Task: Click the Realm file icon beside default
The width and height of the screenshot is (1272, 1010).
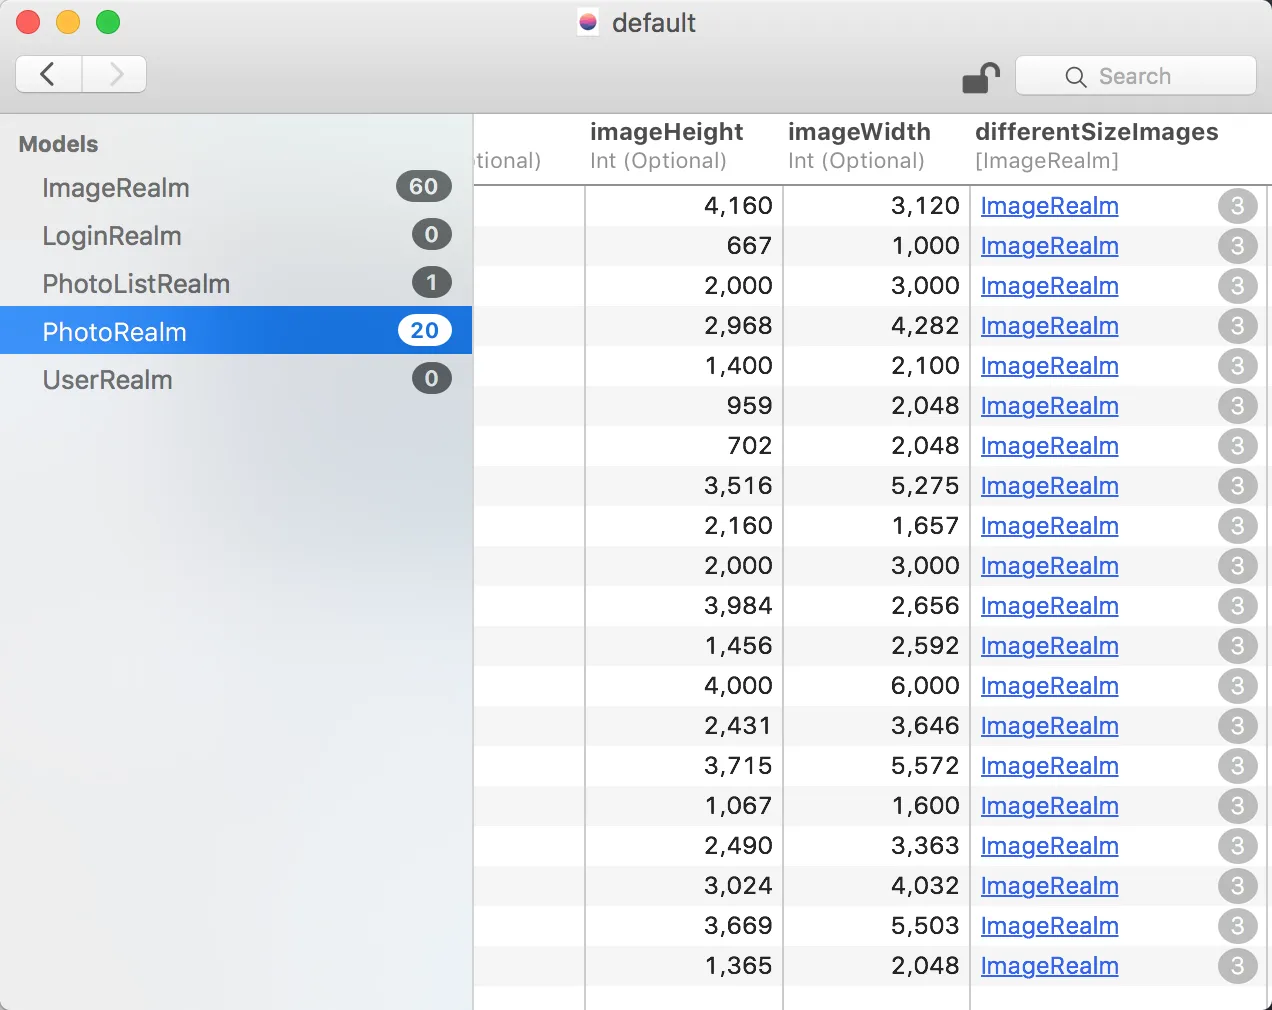Action: [589, 22]
